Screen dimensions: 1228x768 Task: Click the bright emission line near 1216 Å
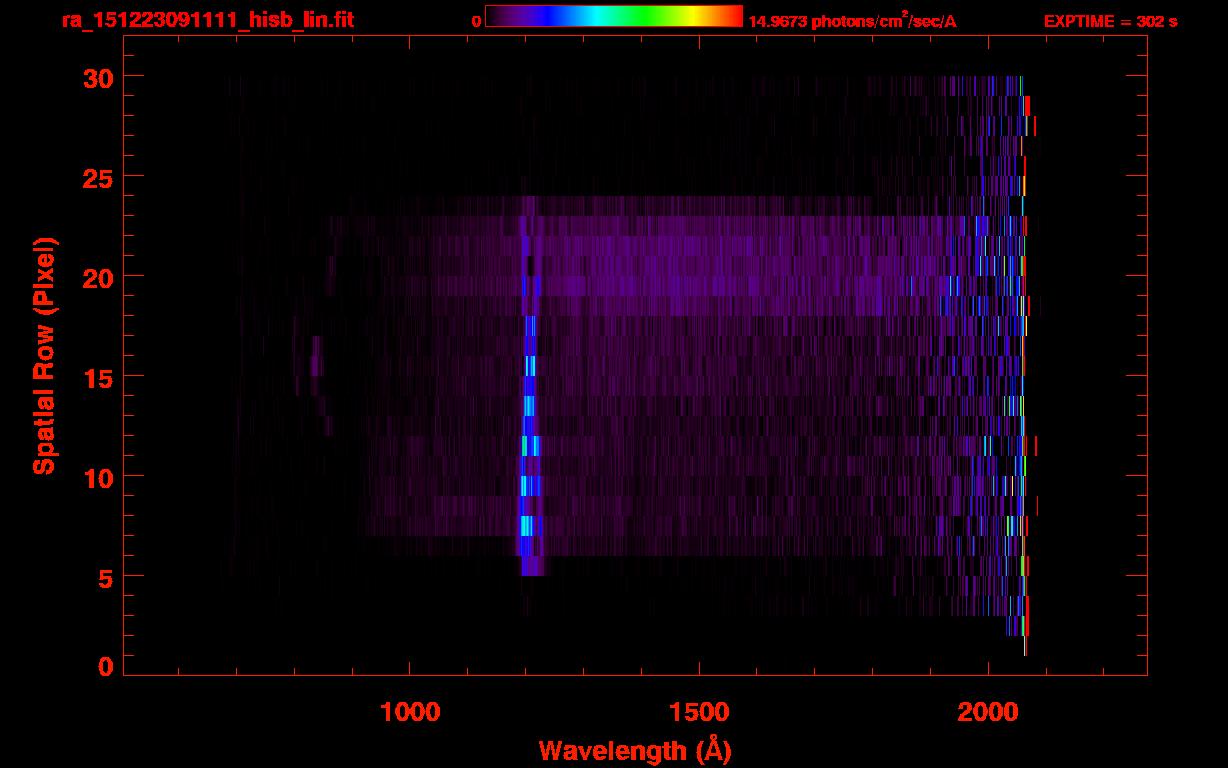(529, 387)
